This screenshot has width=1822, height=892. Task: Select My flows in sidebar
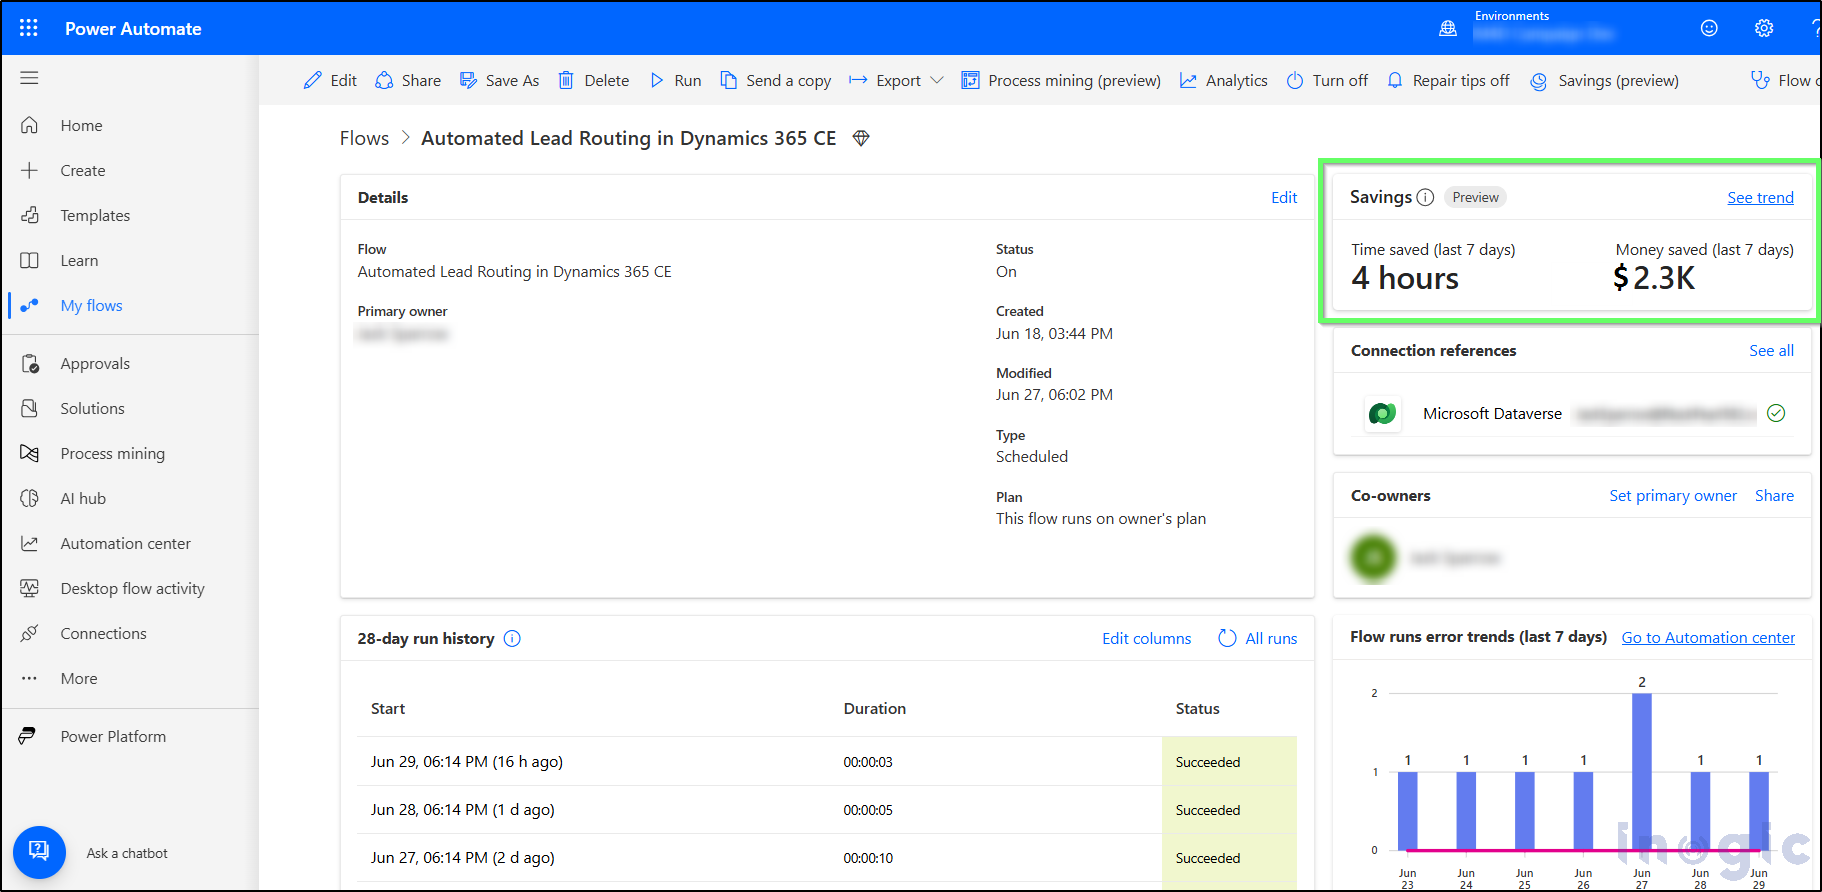(91, 305)
